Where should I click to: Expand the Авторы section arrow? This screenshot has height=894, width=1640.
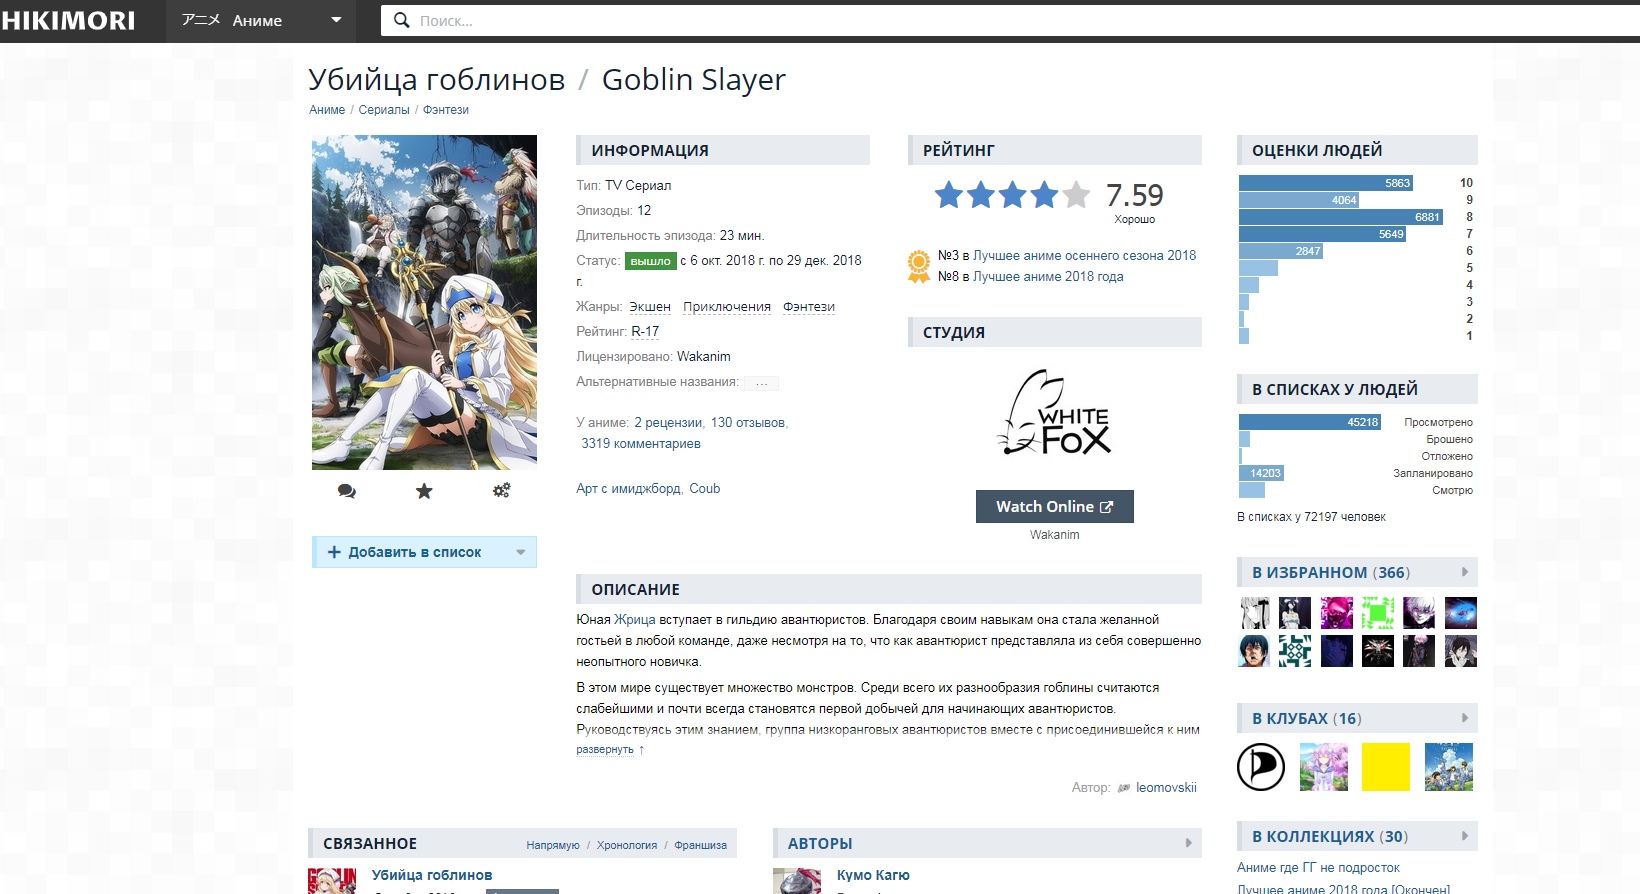(x=1189, y=843)
